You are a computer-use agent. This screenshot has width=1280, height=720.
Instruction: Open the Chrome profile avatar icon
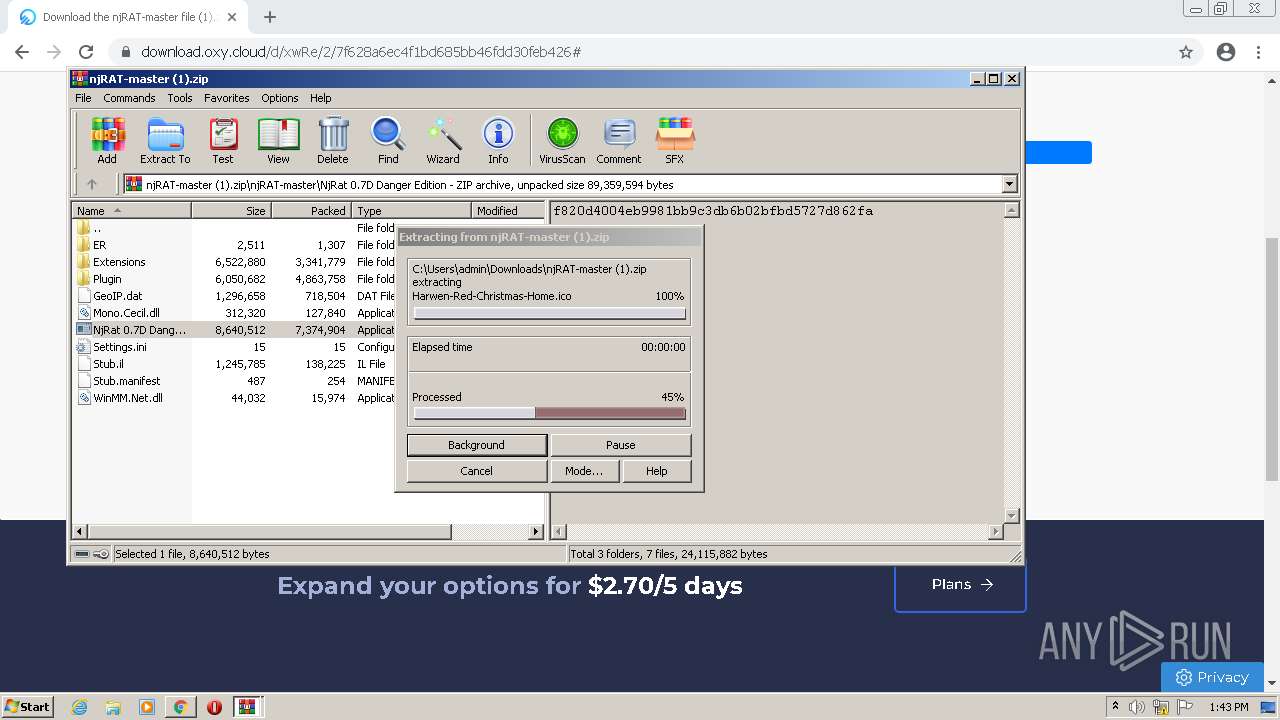(x=1226, y=52)
